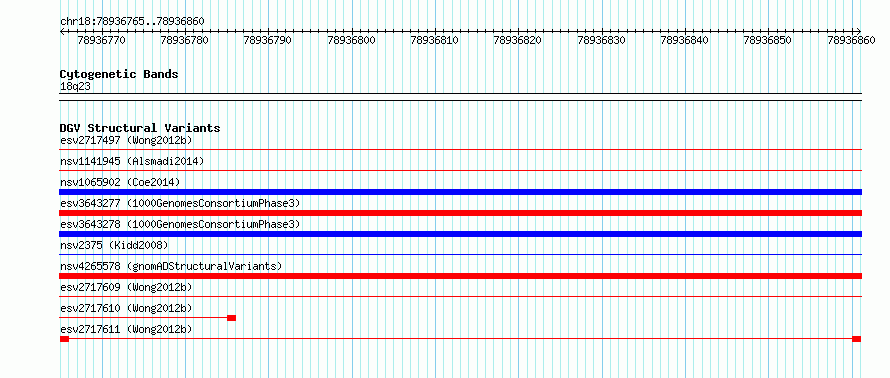Click ruler position 78936860
This screenshot has height=378, width=890.
(x=851, y=40)
